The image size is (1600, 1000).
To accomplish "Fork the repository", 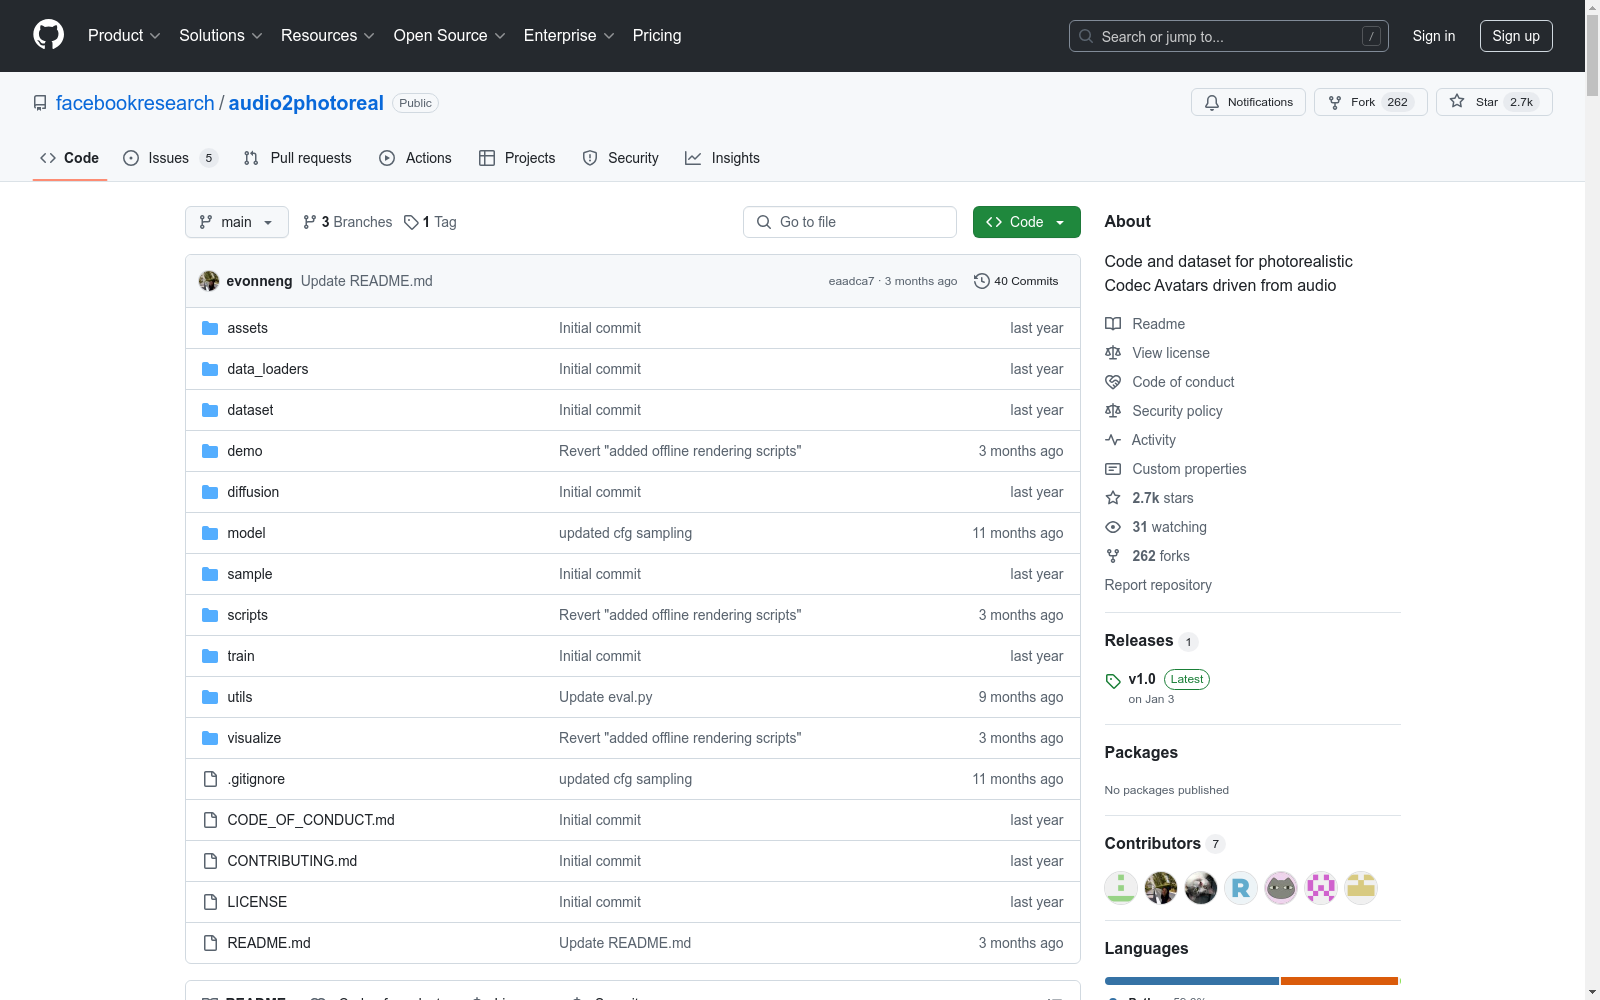I will [x=1371, y=102].
